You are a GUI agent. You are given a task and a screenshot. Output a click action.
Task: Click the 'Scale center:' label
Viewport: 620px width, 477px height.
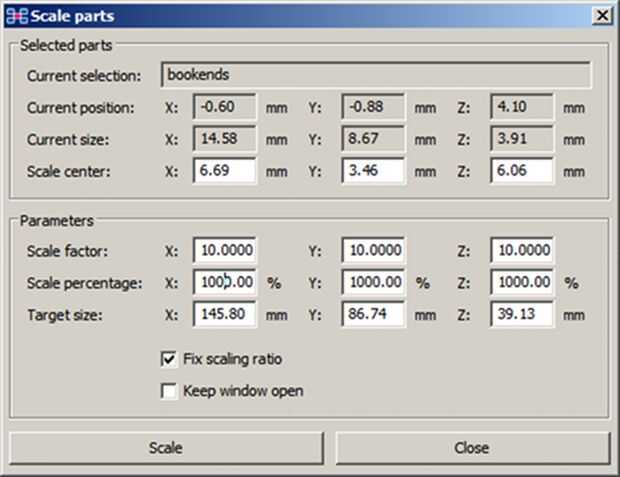(69, 172)
